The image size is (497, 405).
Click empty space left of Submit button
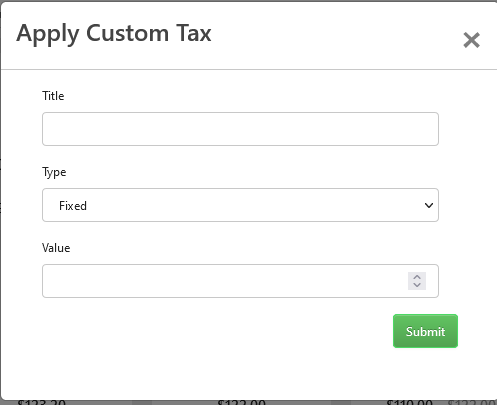pos(217,331)
